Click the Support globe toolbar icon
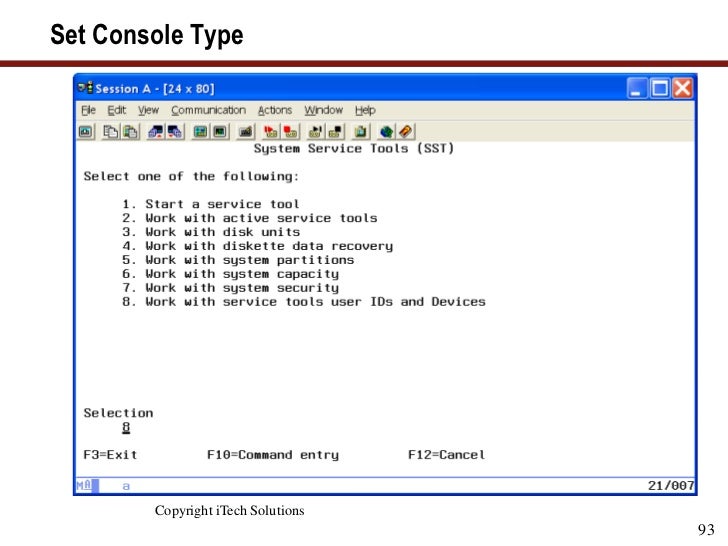This screenshot has height=546, width=728. (x=386, y=132)
